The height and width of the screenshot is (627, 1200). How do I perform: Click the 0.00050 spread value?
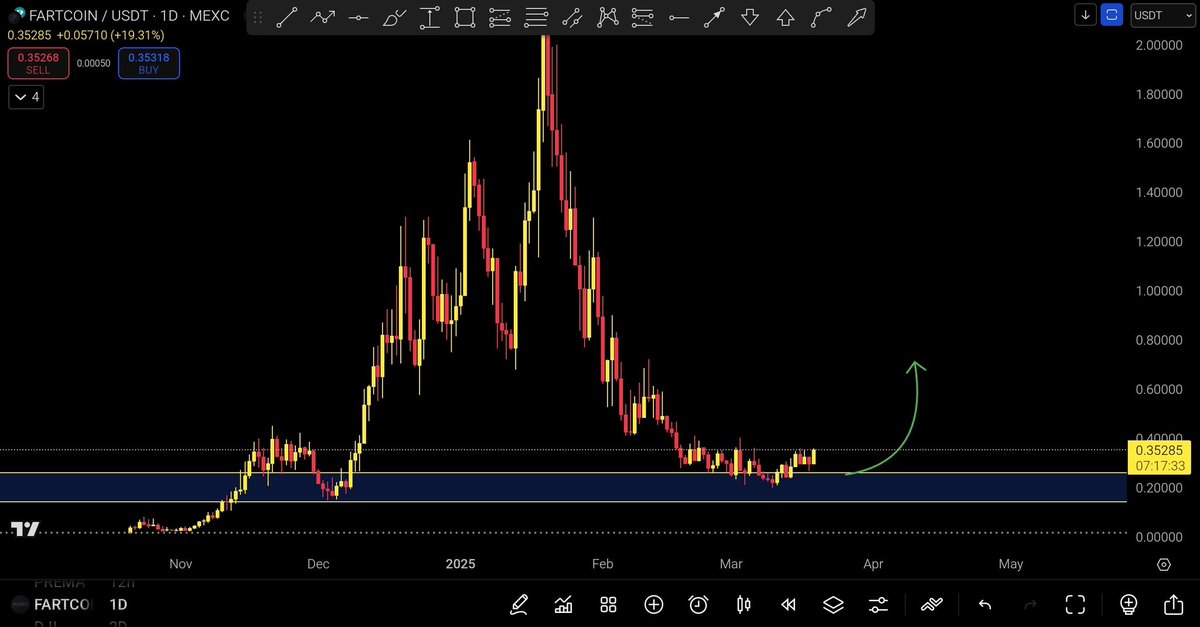point(94,64)
